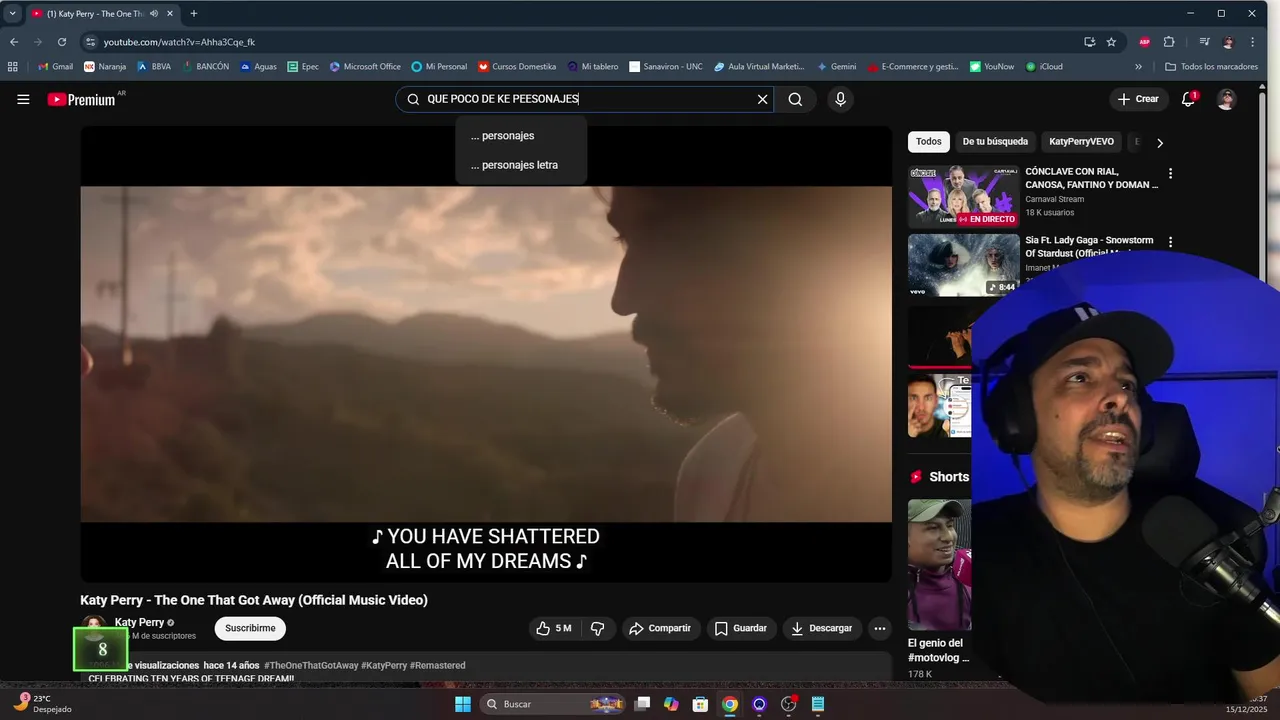The width and height of the screenshot is (1280, 720).
Task: Open the weather widget showing 23°C
Action: (x=41, y=704)
